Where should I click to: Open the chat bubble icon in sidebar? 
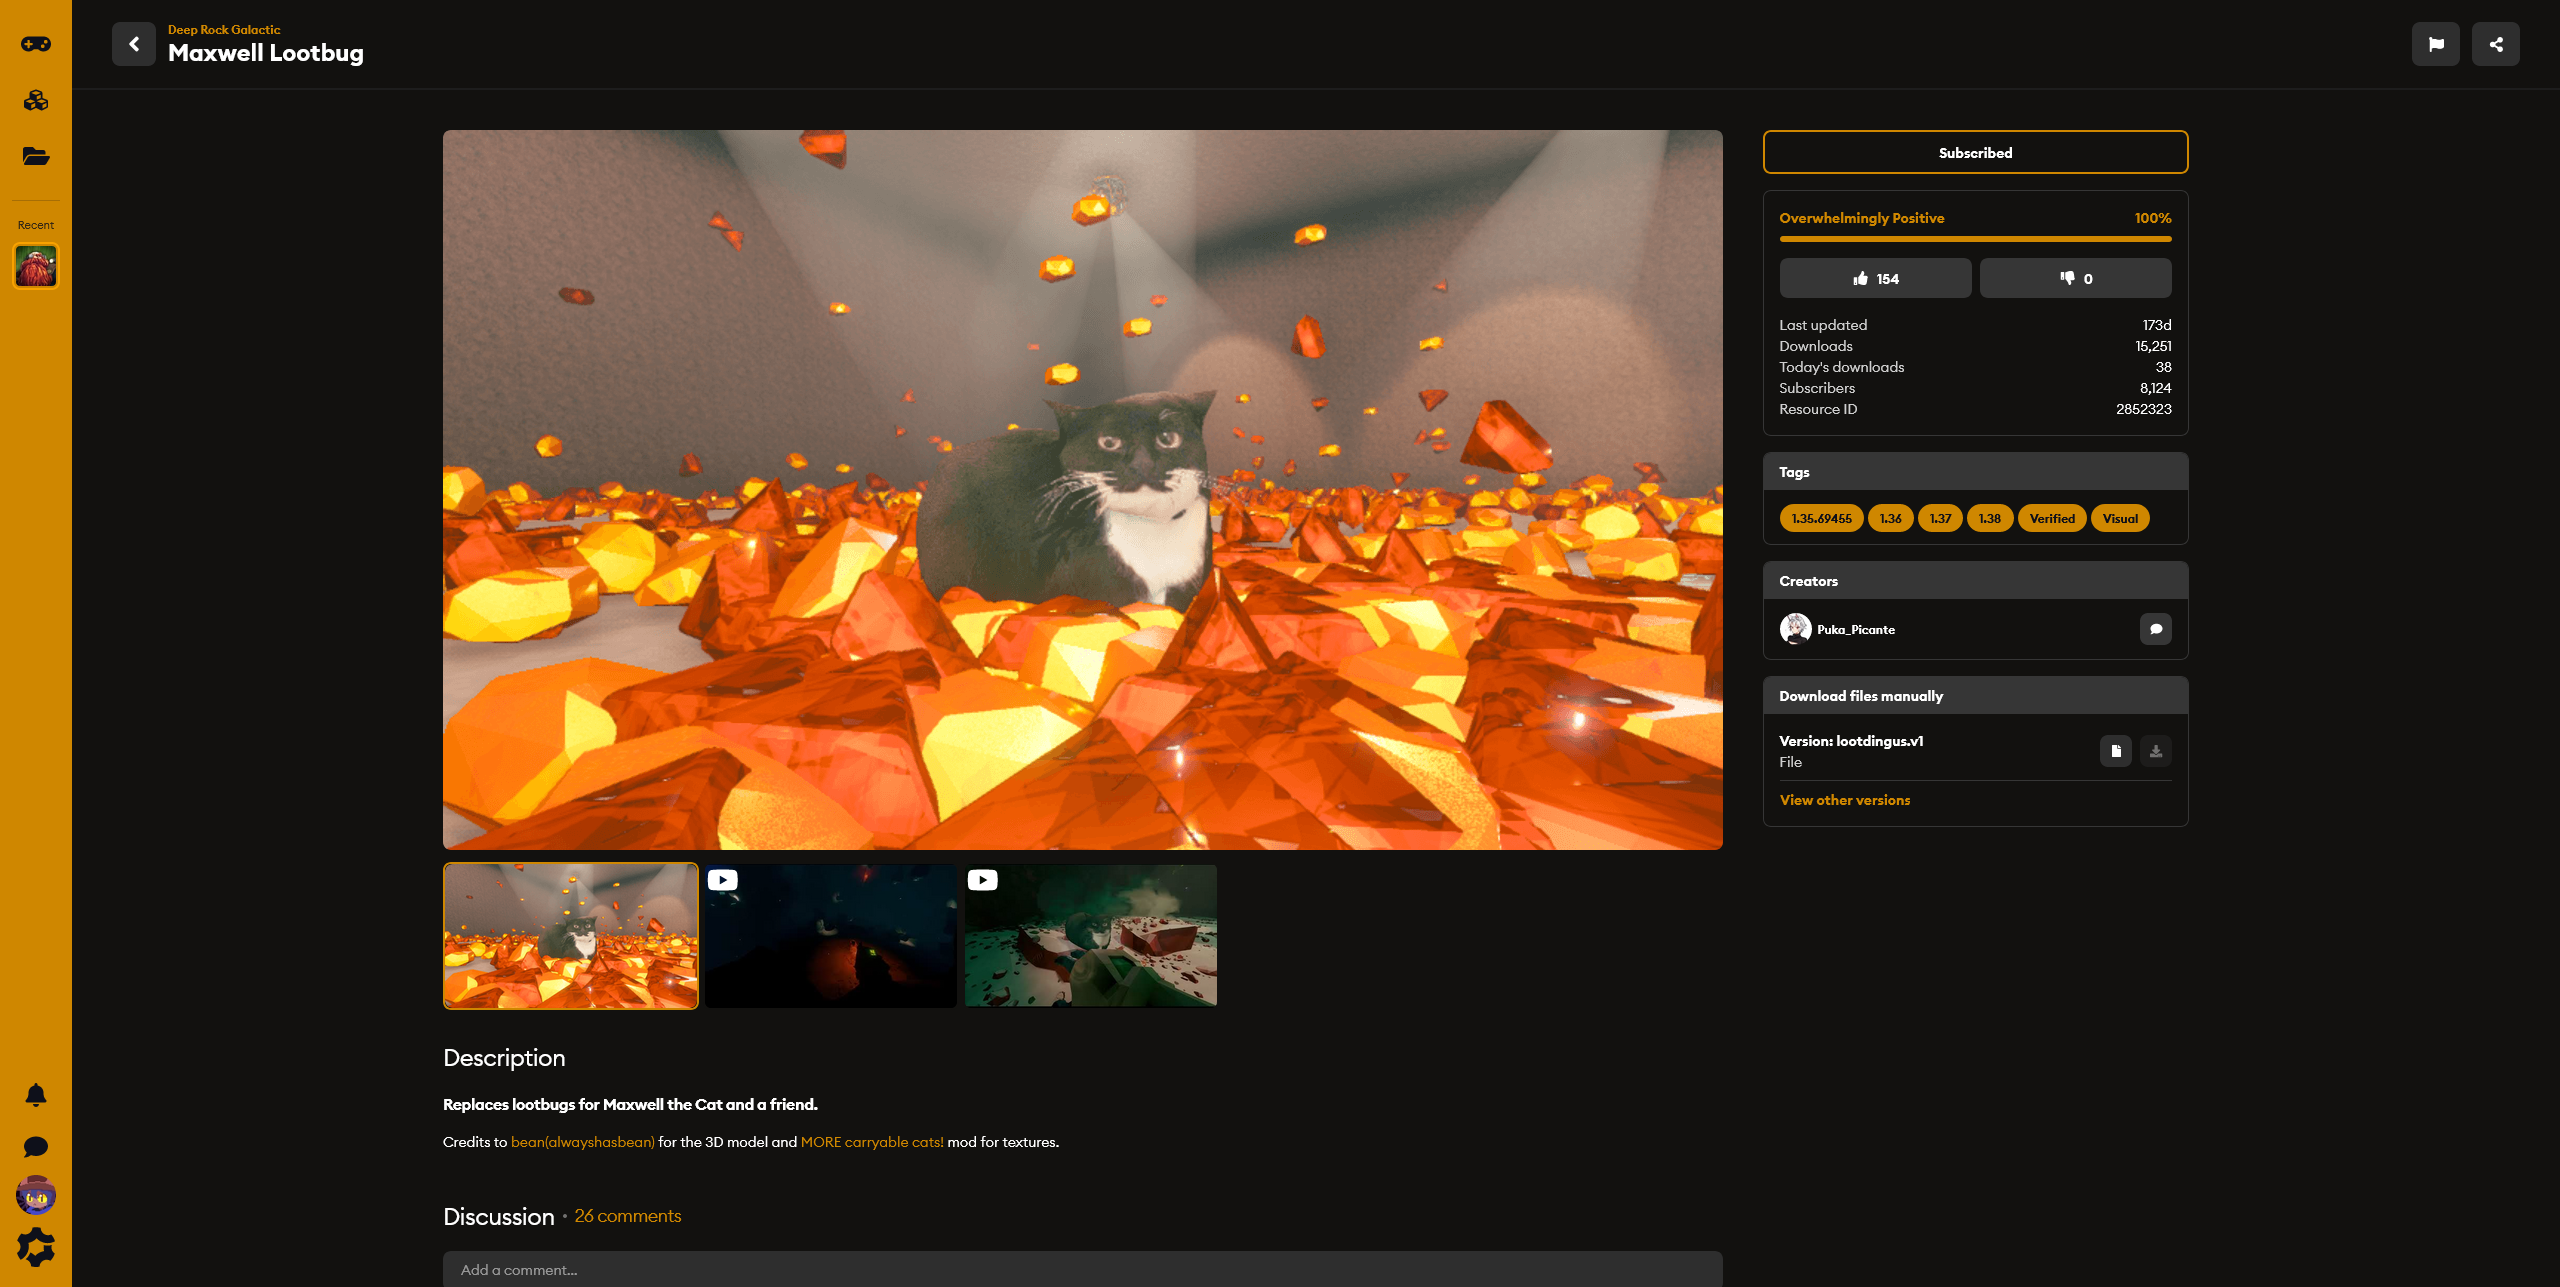tap(36, 1147)
